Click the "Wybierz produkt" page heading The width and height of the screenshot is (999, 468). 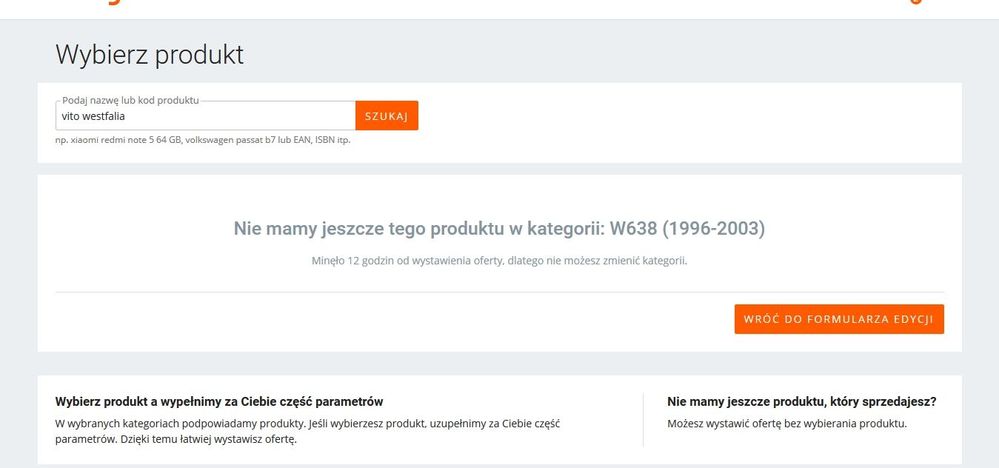point(149,54)
